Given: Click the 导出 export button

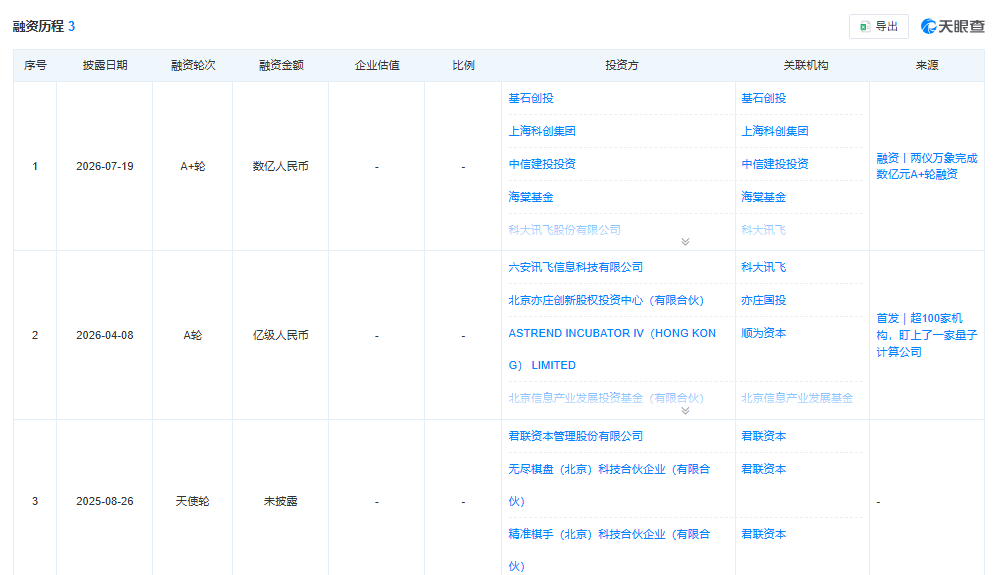Looking at the screenshot, I should click(878, 26).
